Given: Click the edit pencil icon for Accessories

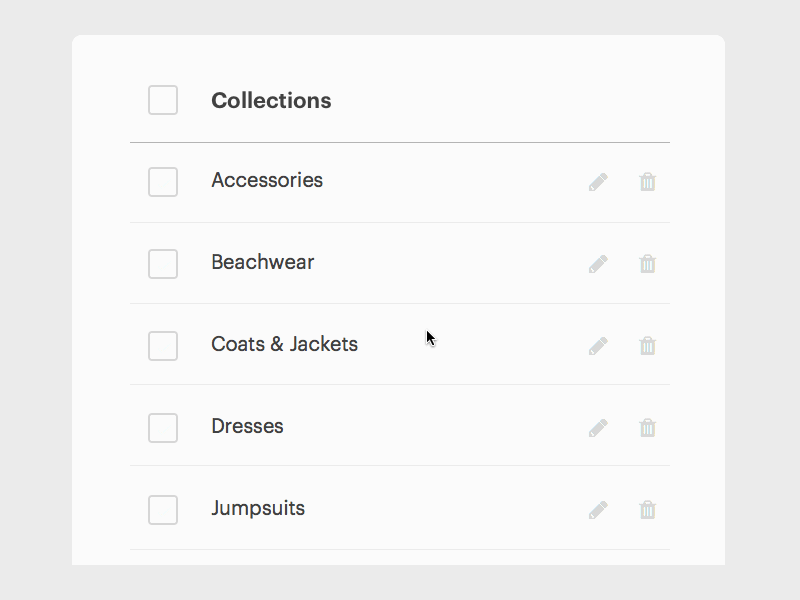Looking at the screenshot, I should [x=598, y=181].
